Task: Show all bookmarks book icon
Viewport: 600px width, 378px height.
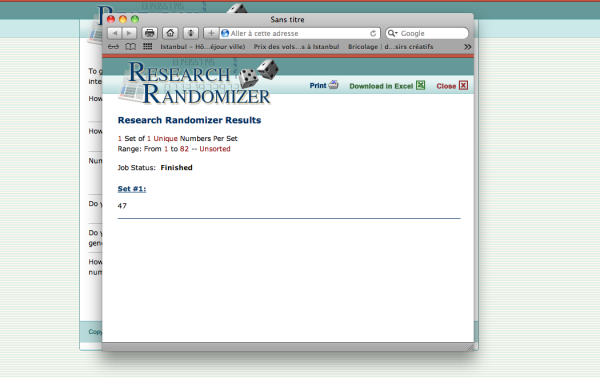Action: 130,47
